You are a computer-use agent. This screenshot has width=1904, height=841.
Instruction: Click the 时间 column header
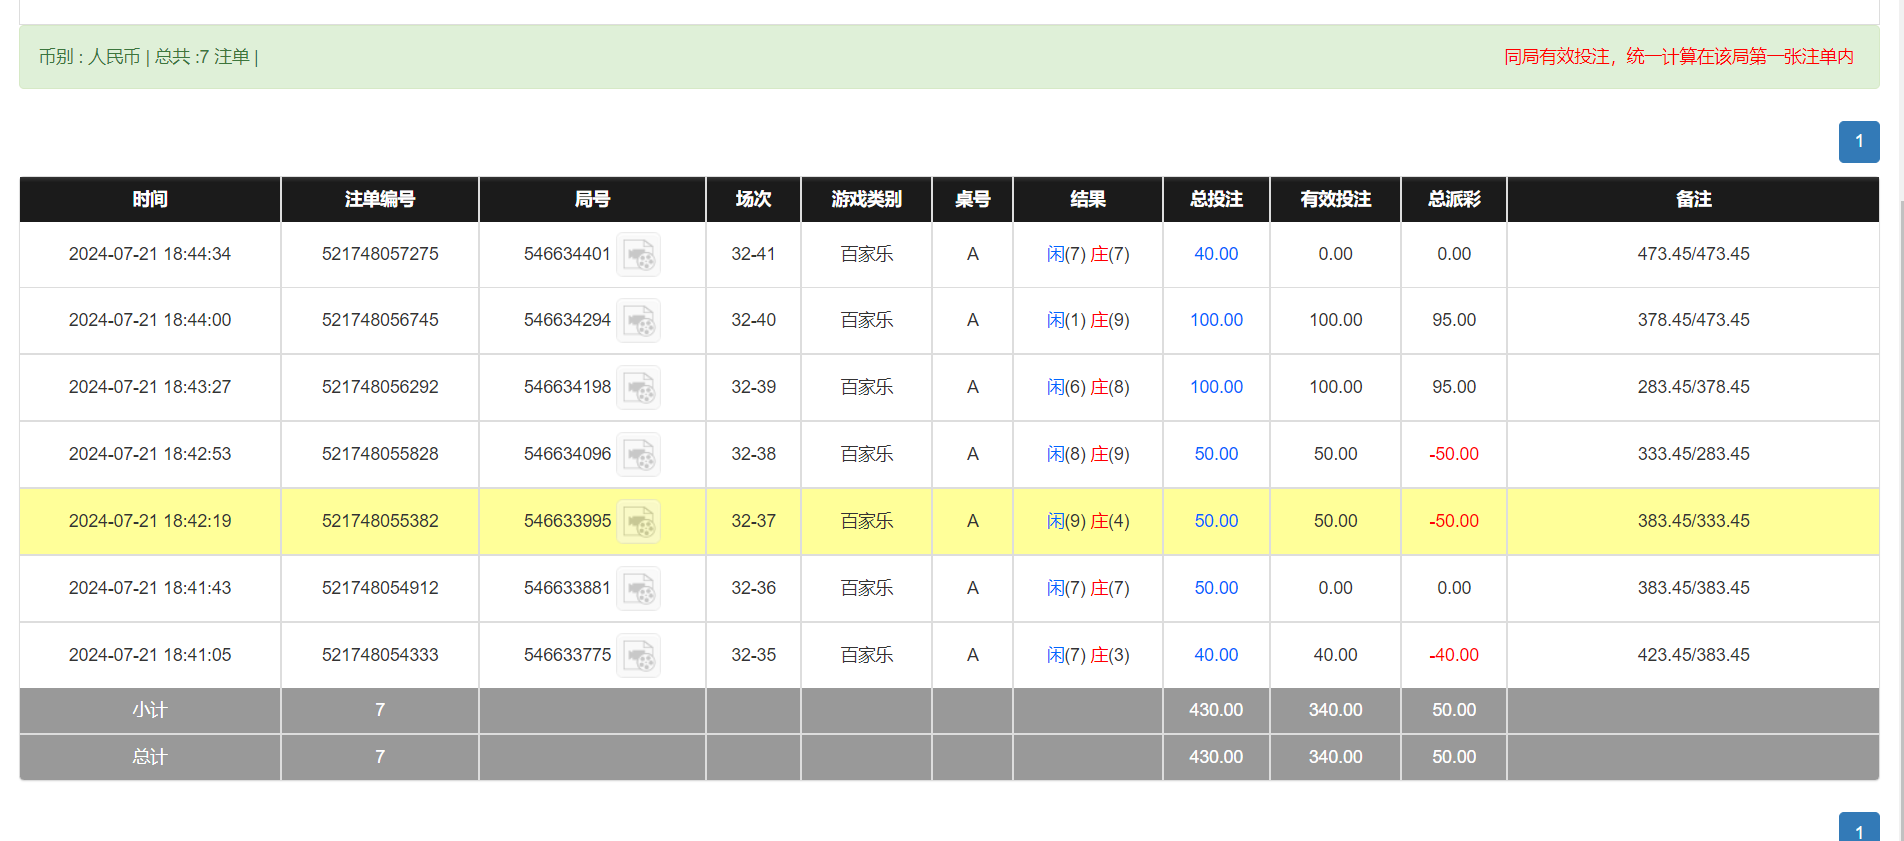(x=150, y=199)
